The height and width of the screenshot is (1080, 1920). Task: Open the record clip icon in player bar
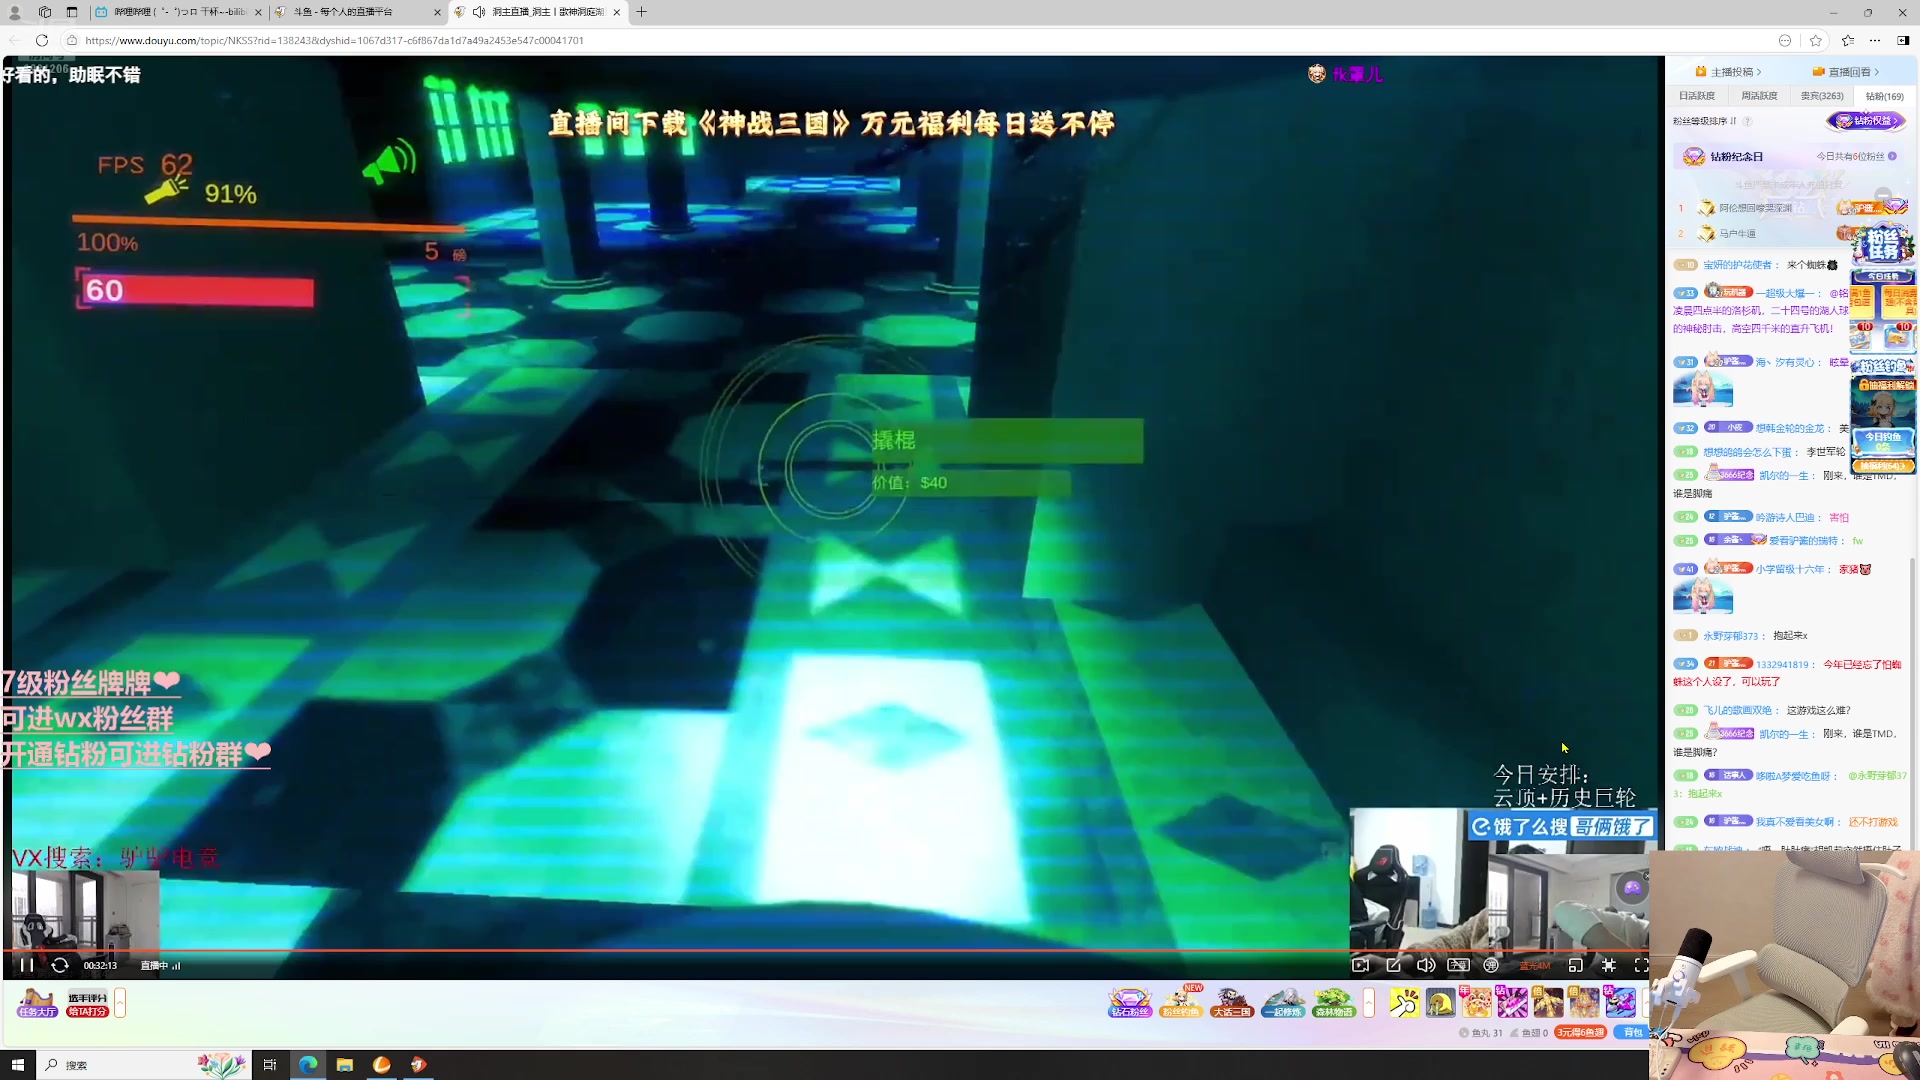(x=1360, y=965)
